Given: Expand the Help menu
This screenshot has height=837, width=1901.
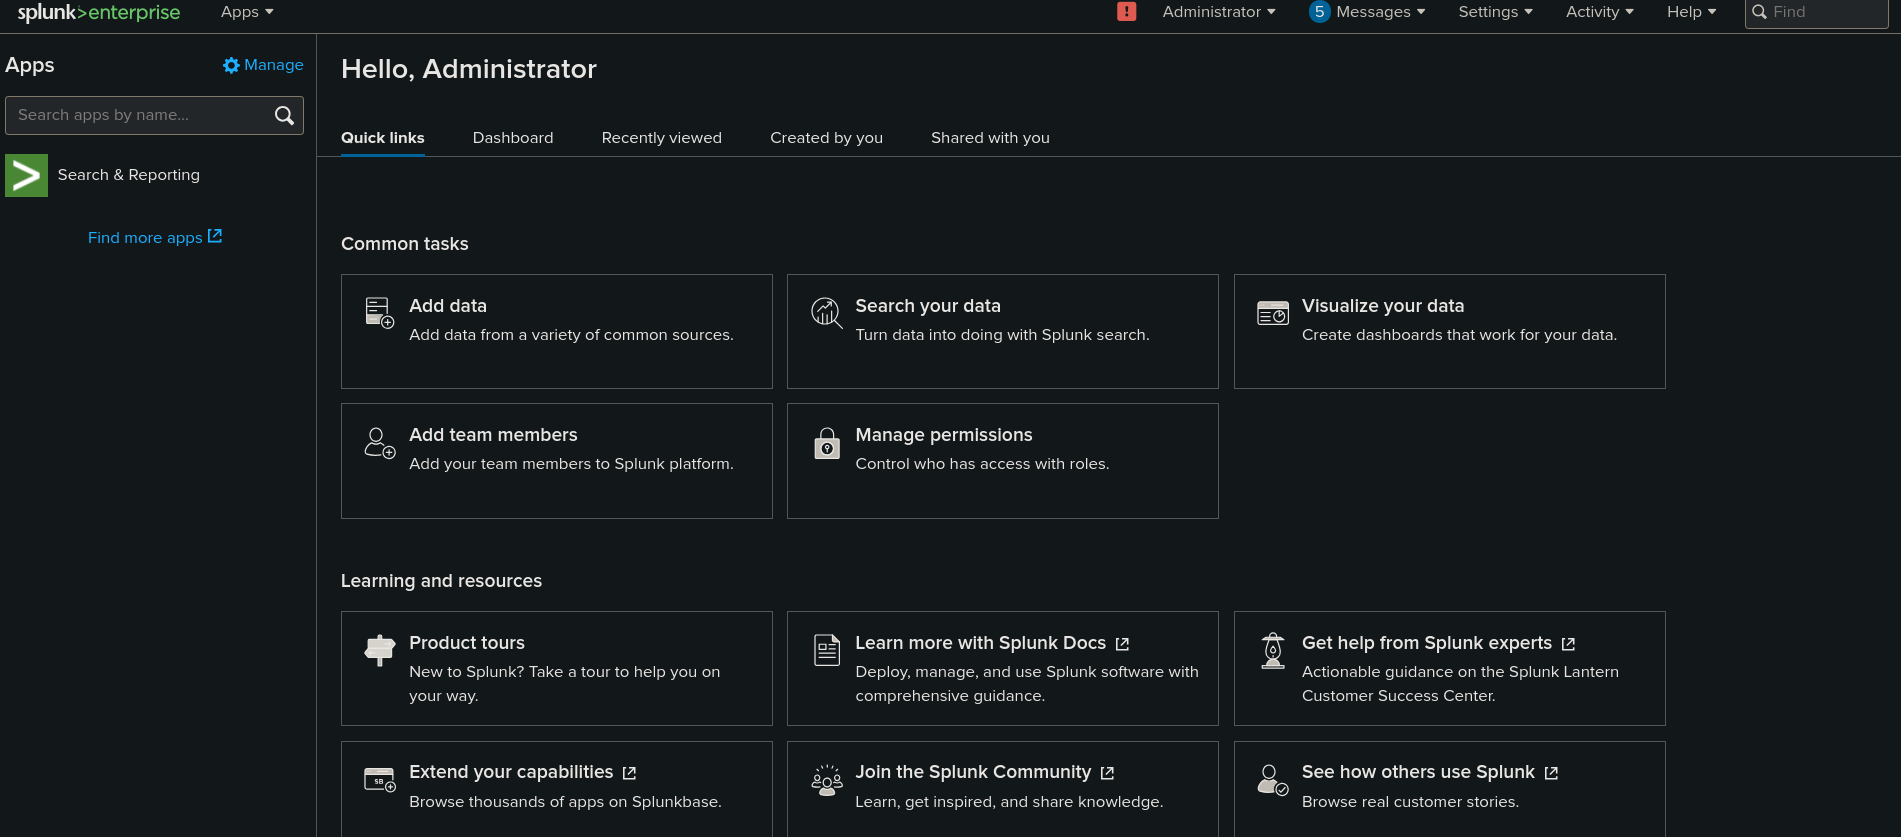Looking at the screenshot, I should (x=1691, y=12).
